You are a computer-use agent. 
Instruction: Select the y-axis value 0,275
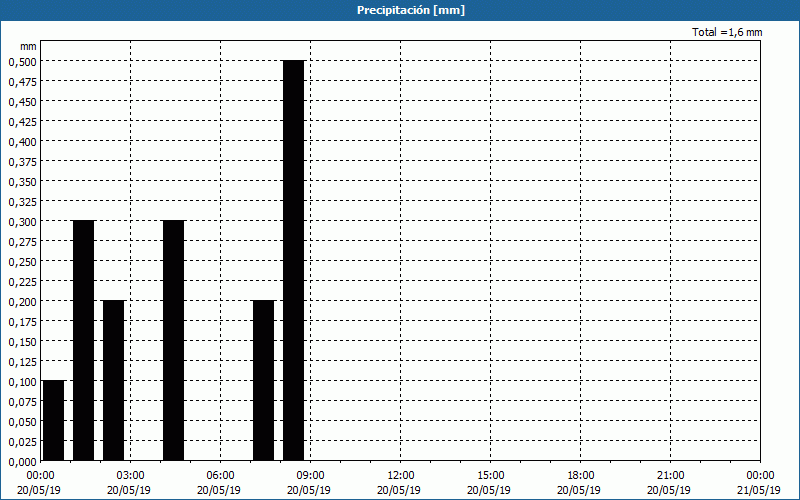coord(22,242)
